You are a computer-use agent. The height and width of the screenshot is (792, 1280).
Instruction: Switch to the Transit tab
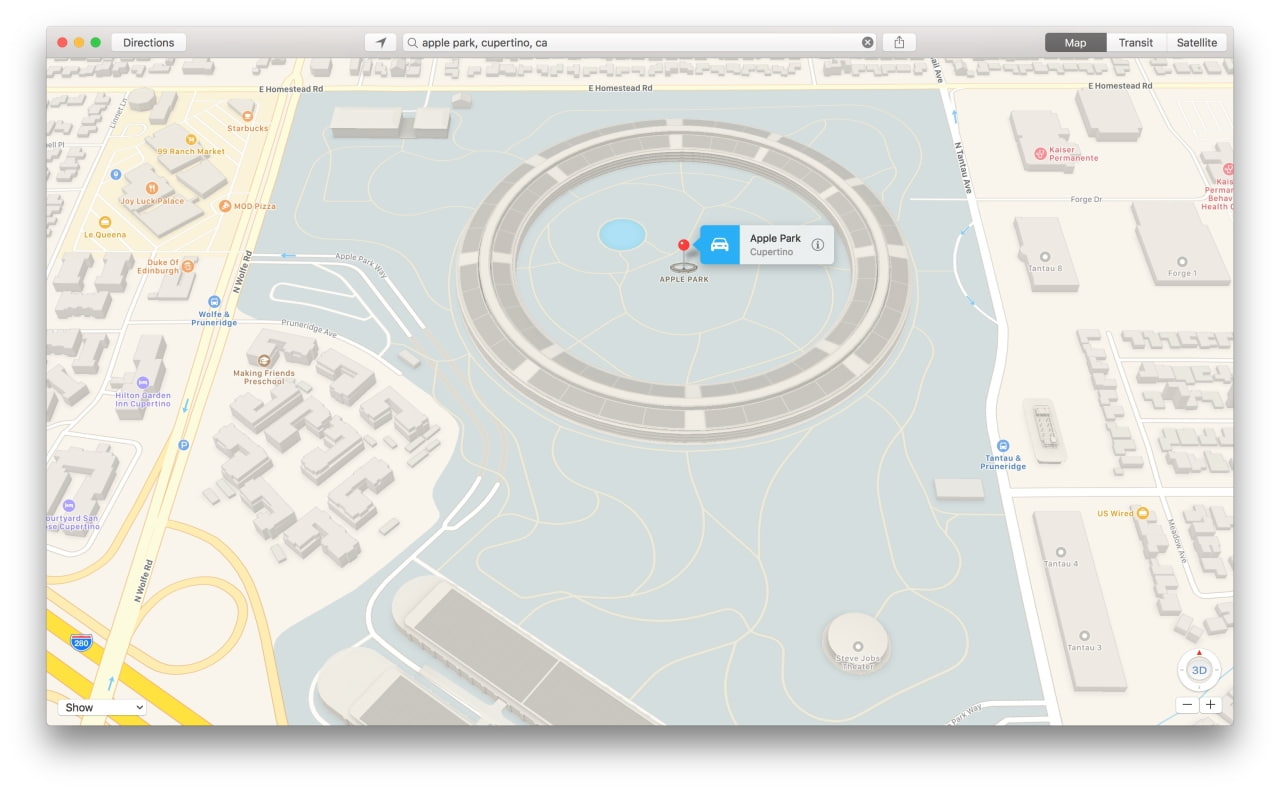click(1136, 42)
